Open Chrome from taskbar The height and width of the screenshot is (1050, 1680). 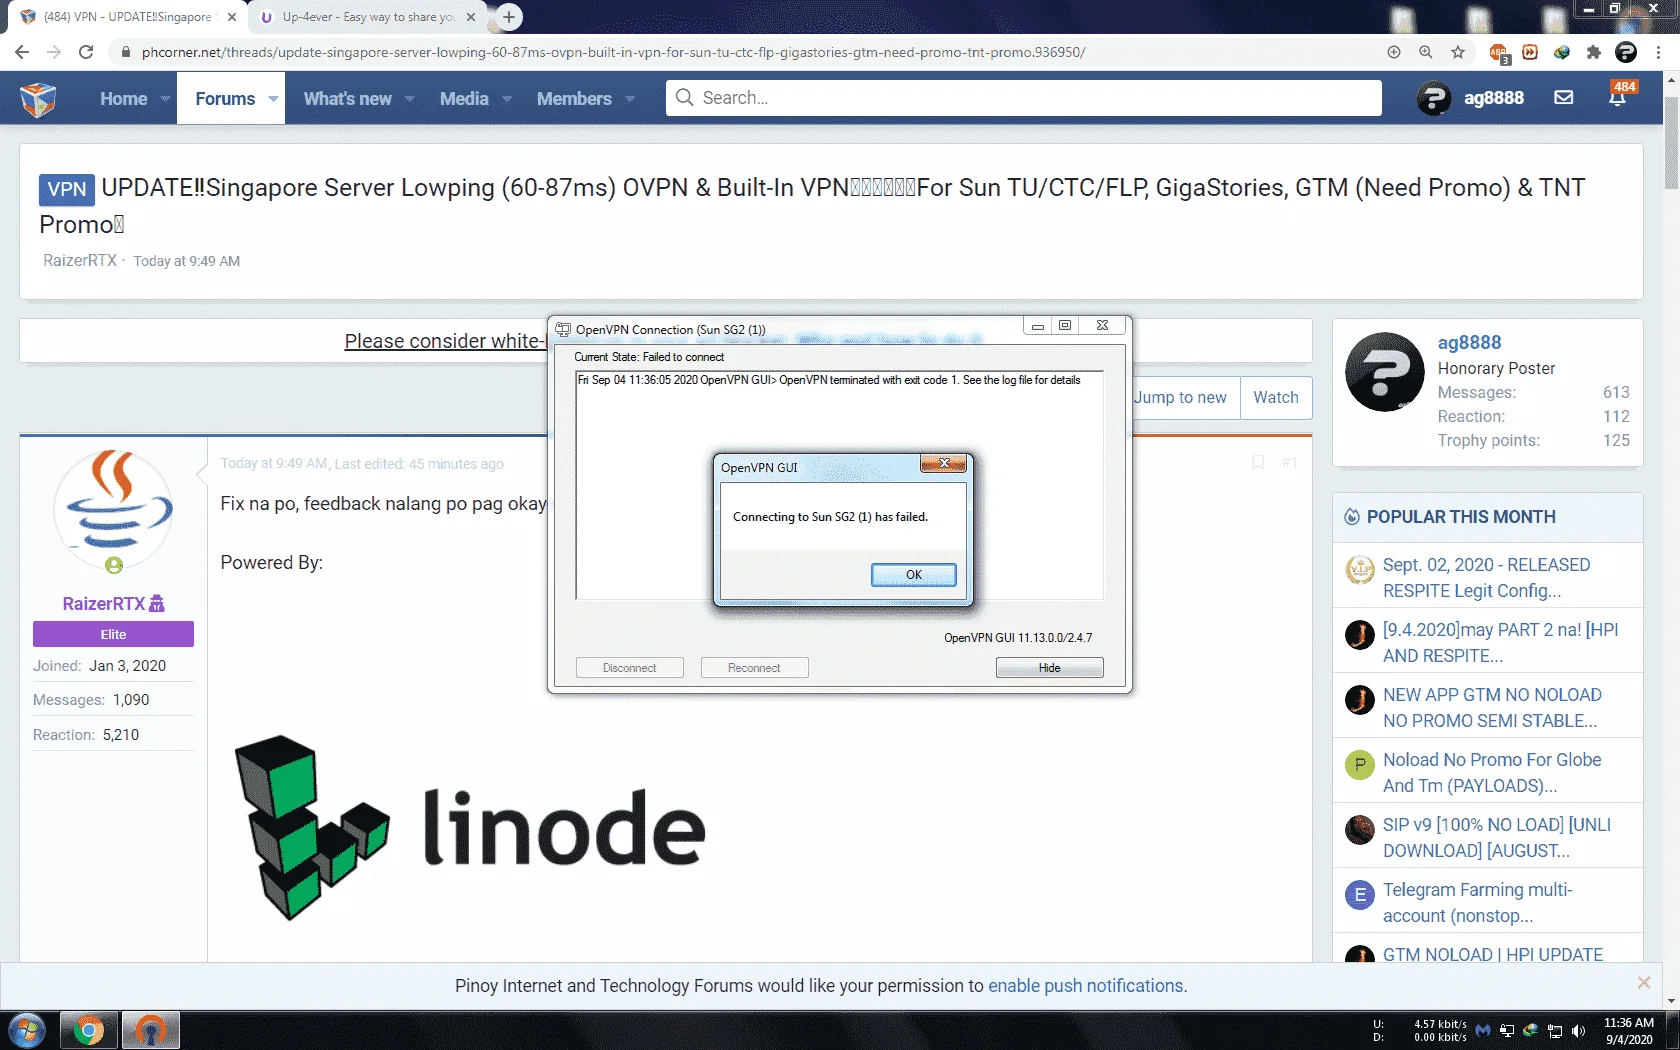pyautogui.click(x=88, y=1030)
